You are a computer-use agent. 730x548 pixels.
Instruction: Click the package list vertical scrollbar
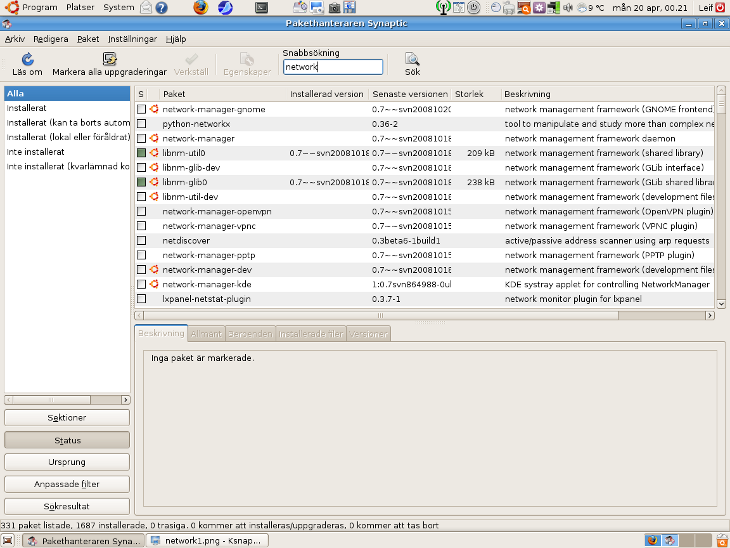click(x=721, y=196)
